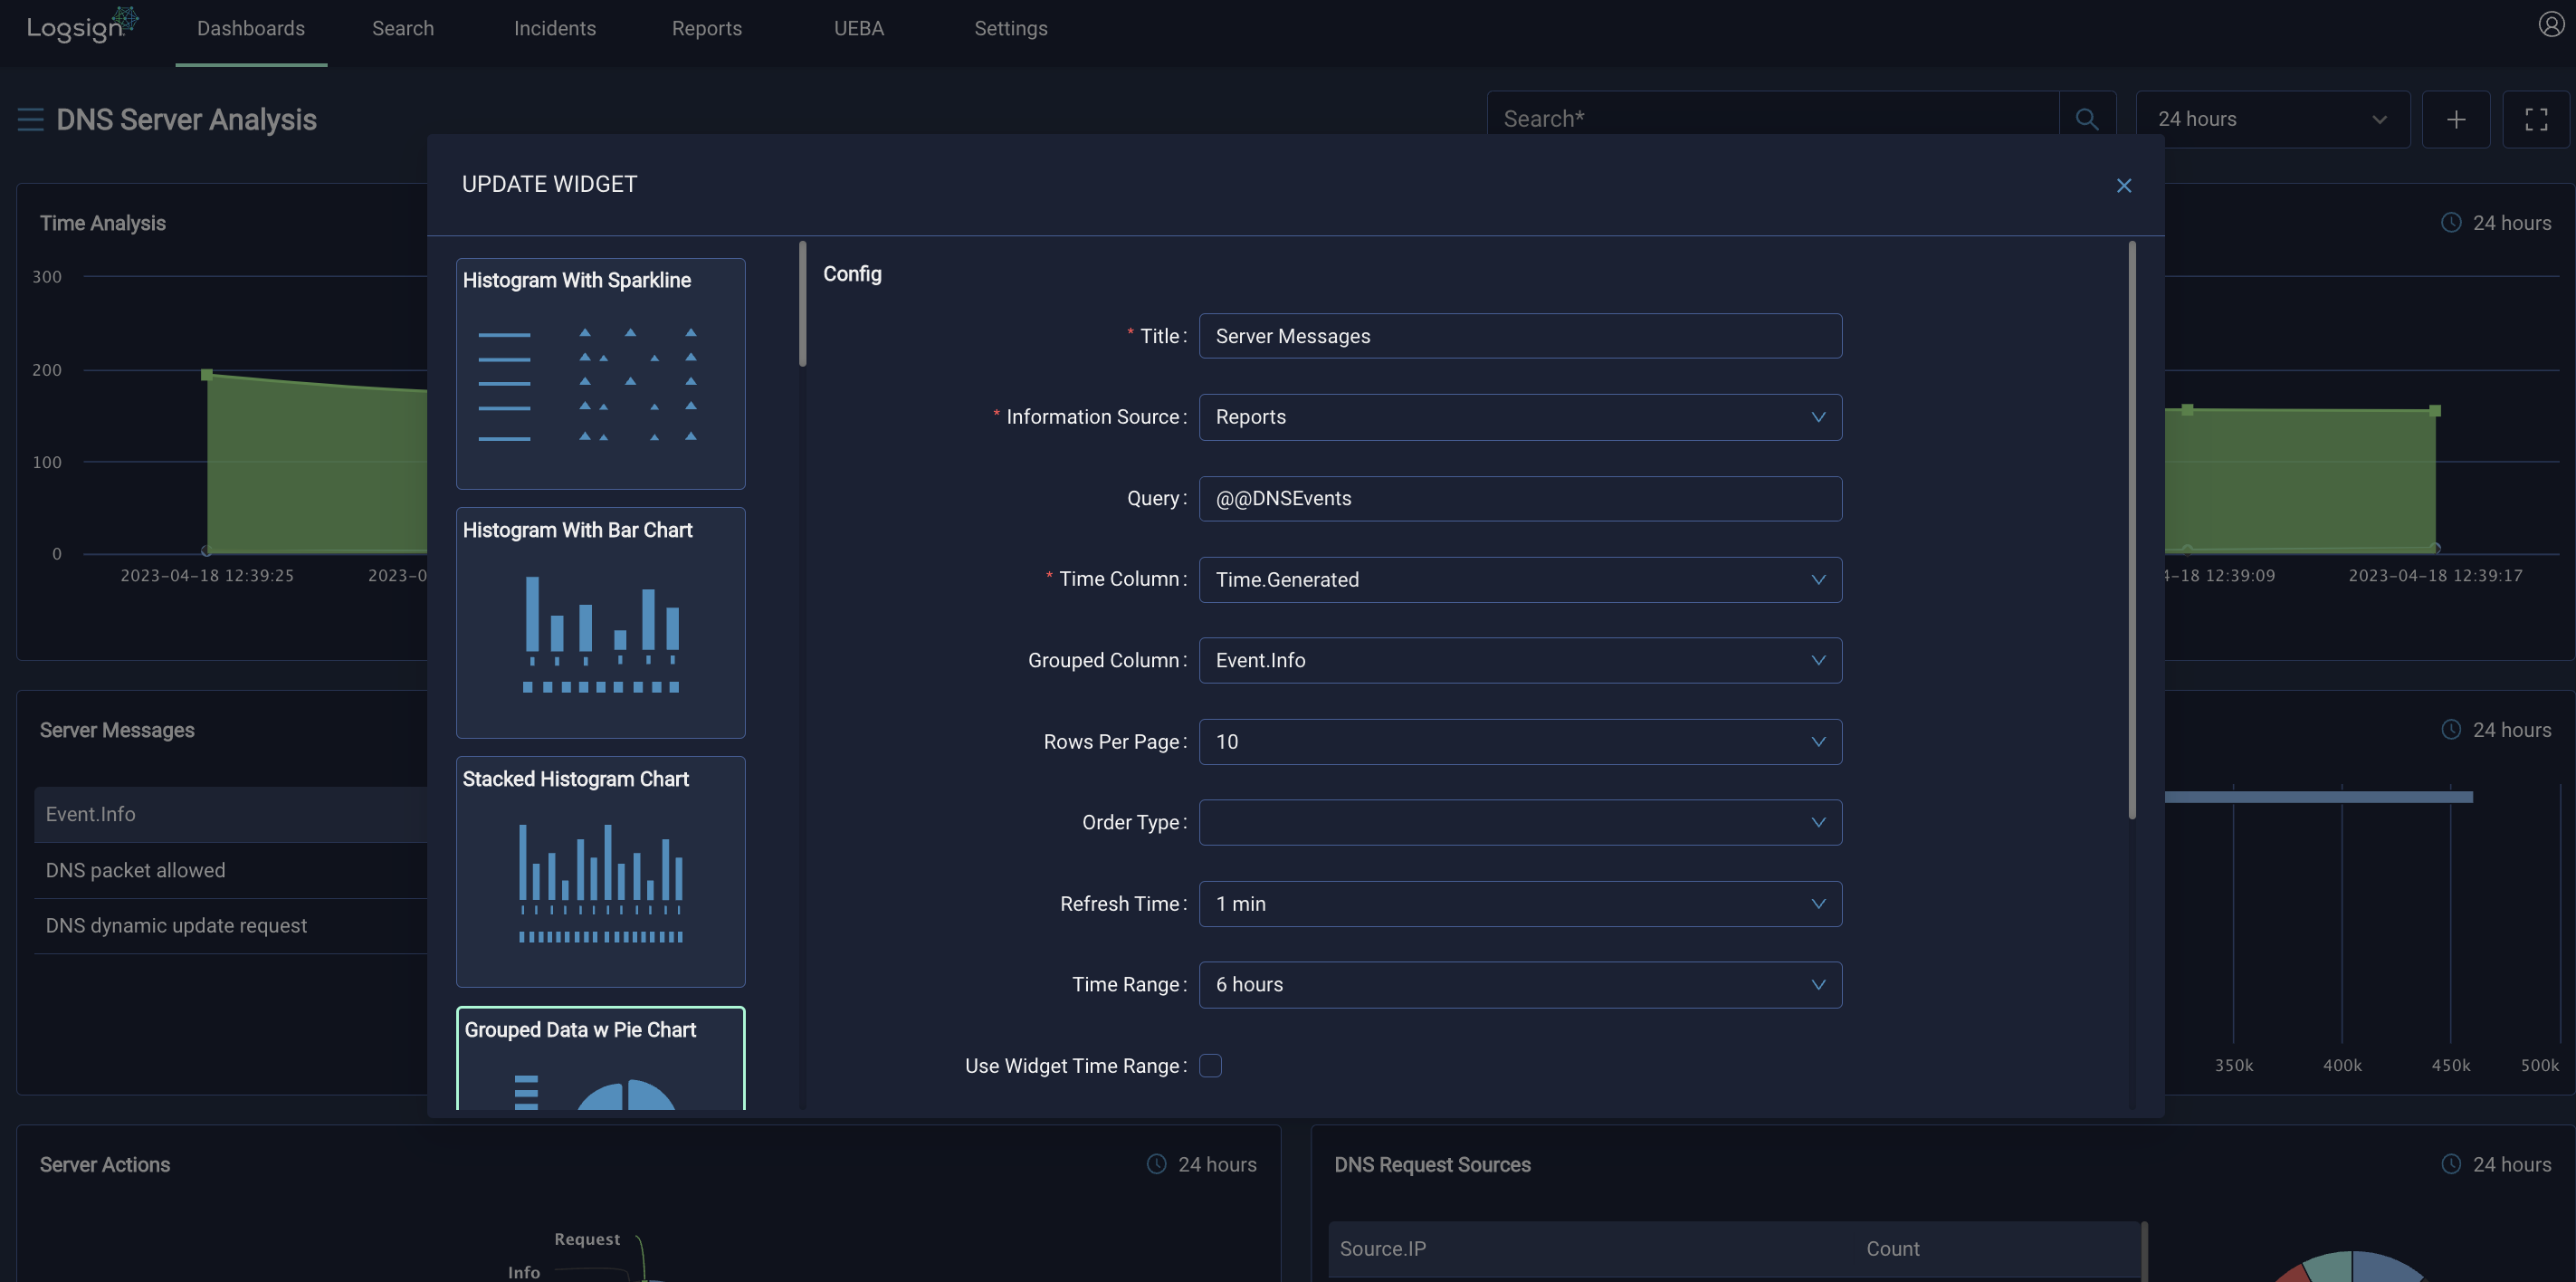The image size is (2576, 1282).
Task: Click the Server Actions clock icon
Action: [x=1156, y=1164]
